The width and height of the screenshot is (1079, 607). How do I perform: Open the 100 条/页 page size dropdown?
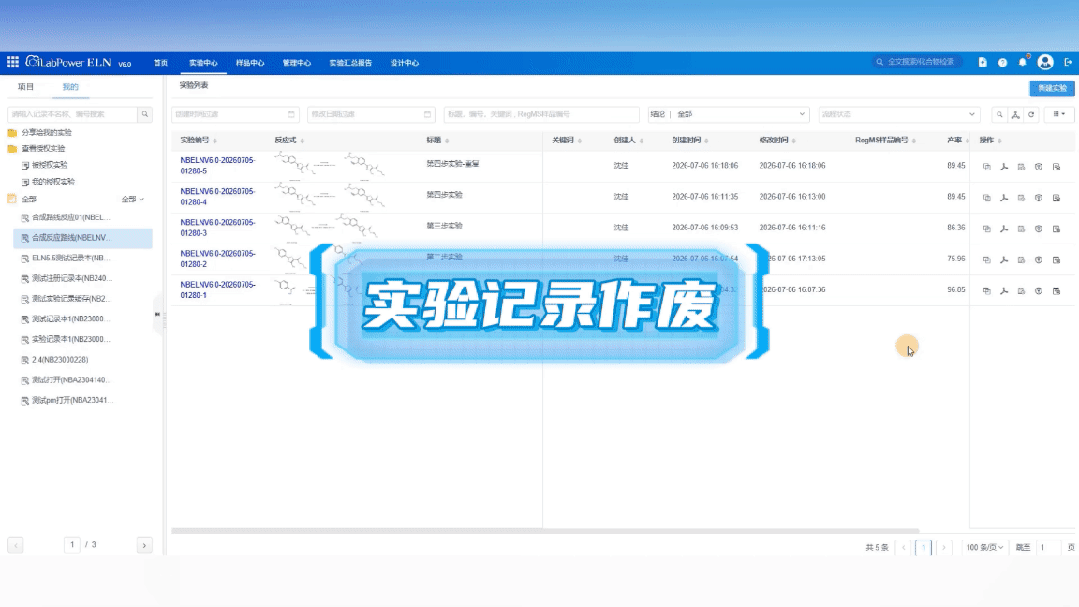point(984,547)
